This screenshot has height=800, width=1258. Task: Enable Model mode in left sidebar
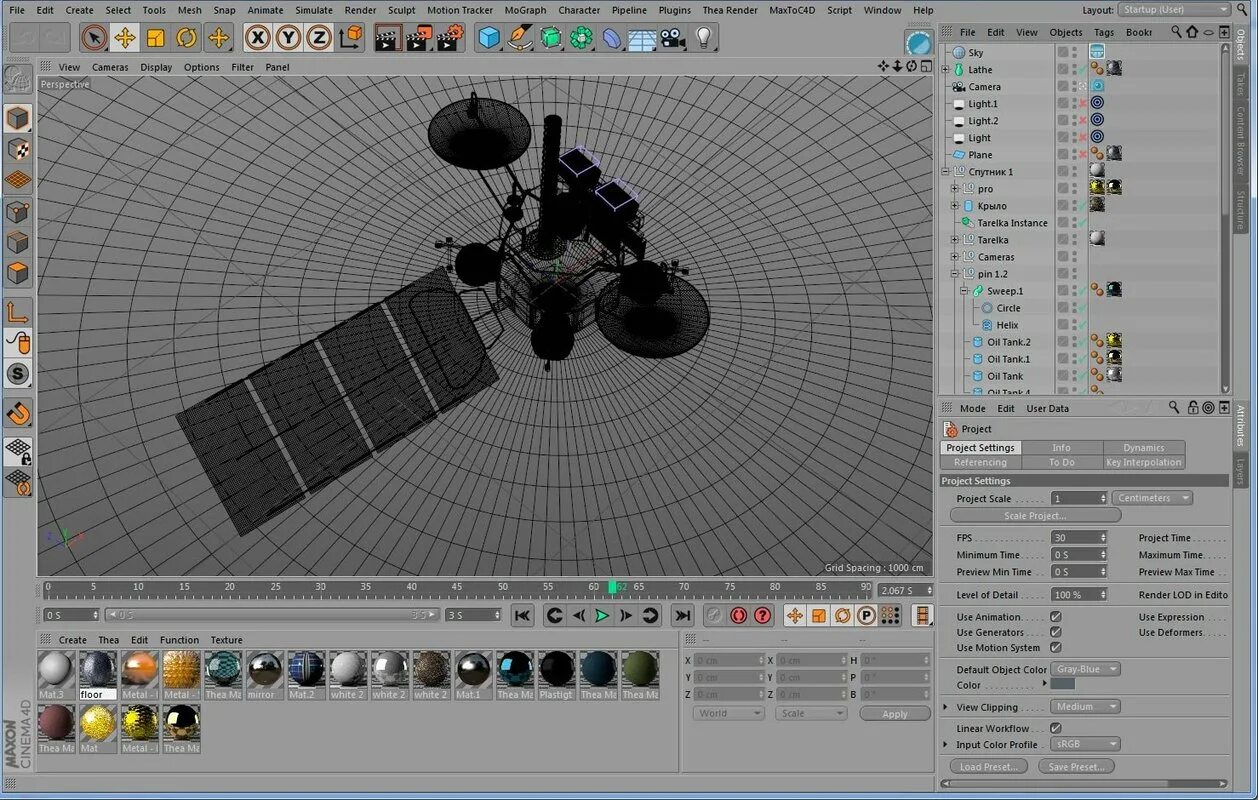coord(18,118)
